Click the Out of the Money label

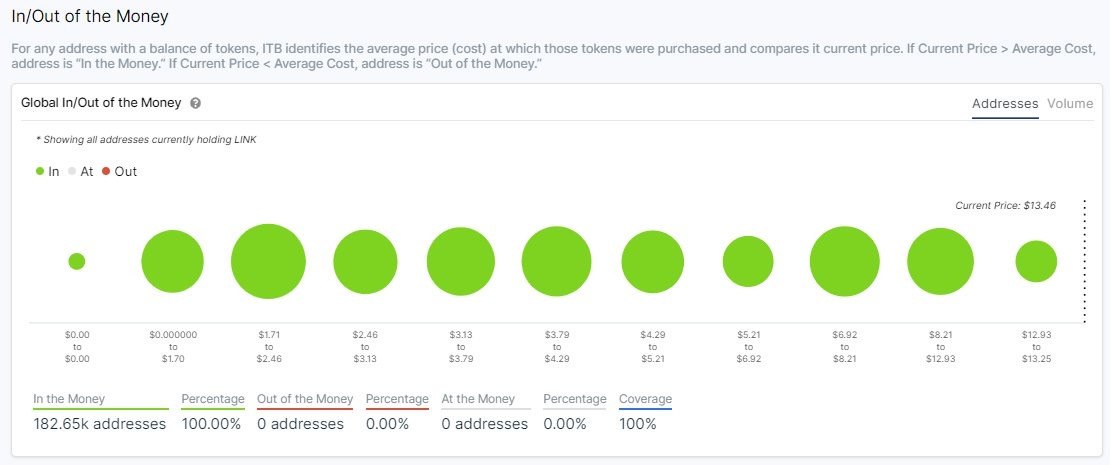[305, 398]
